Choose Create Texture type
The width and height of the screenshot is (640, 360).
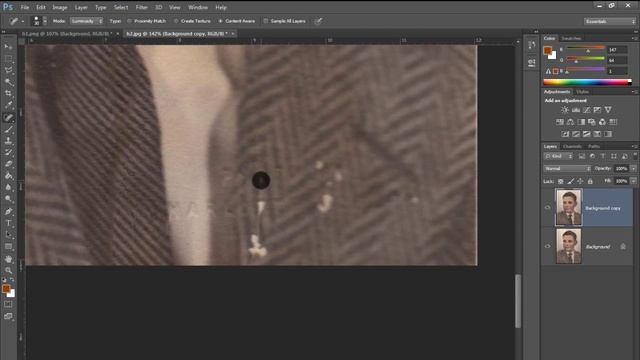click(x=192, y=21)
